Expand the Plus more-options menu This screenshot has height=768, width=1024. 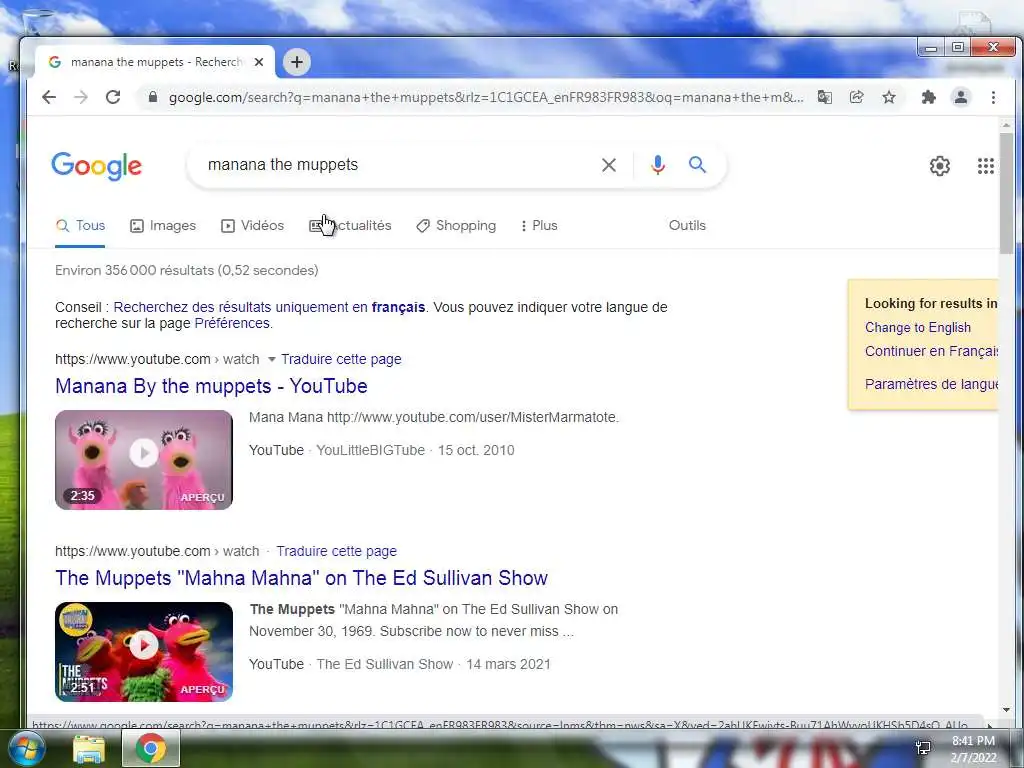[539, 225]
